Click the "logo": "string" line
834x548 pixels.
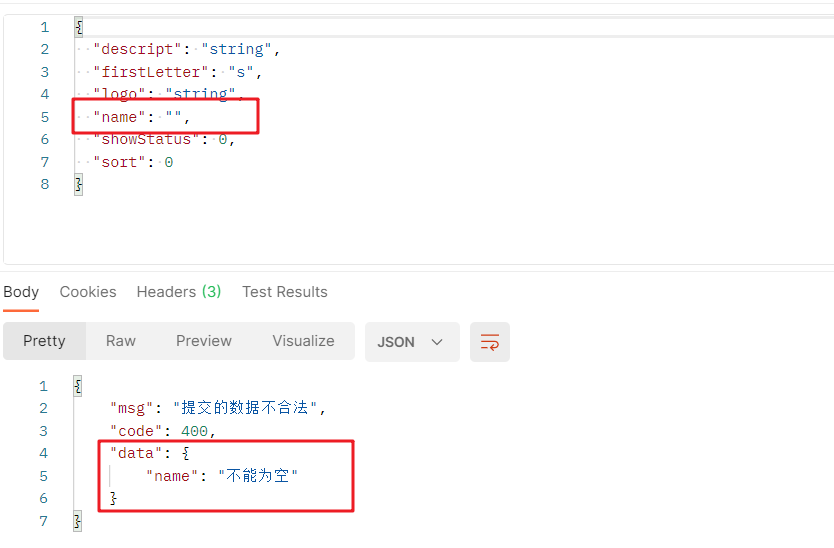click(x=168, y=94)
